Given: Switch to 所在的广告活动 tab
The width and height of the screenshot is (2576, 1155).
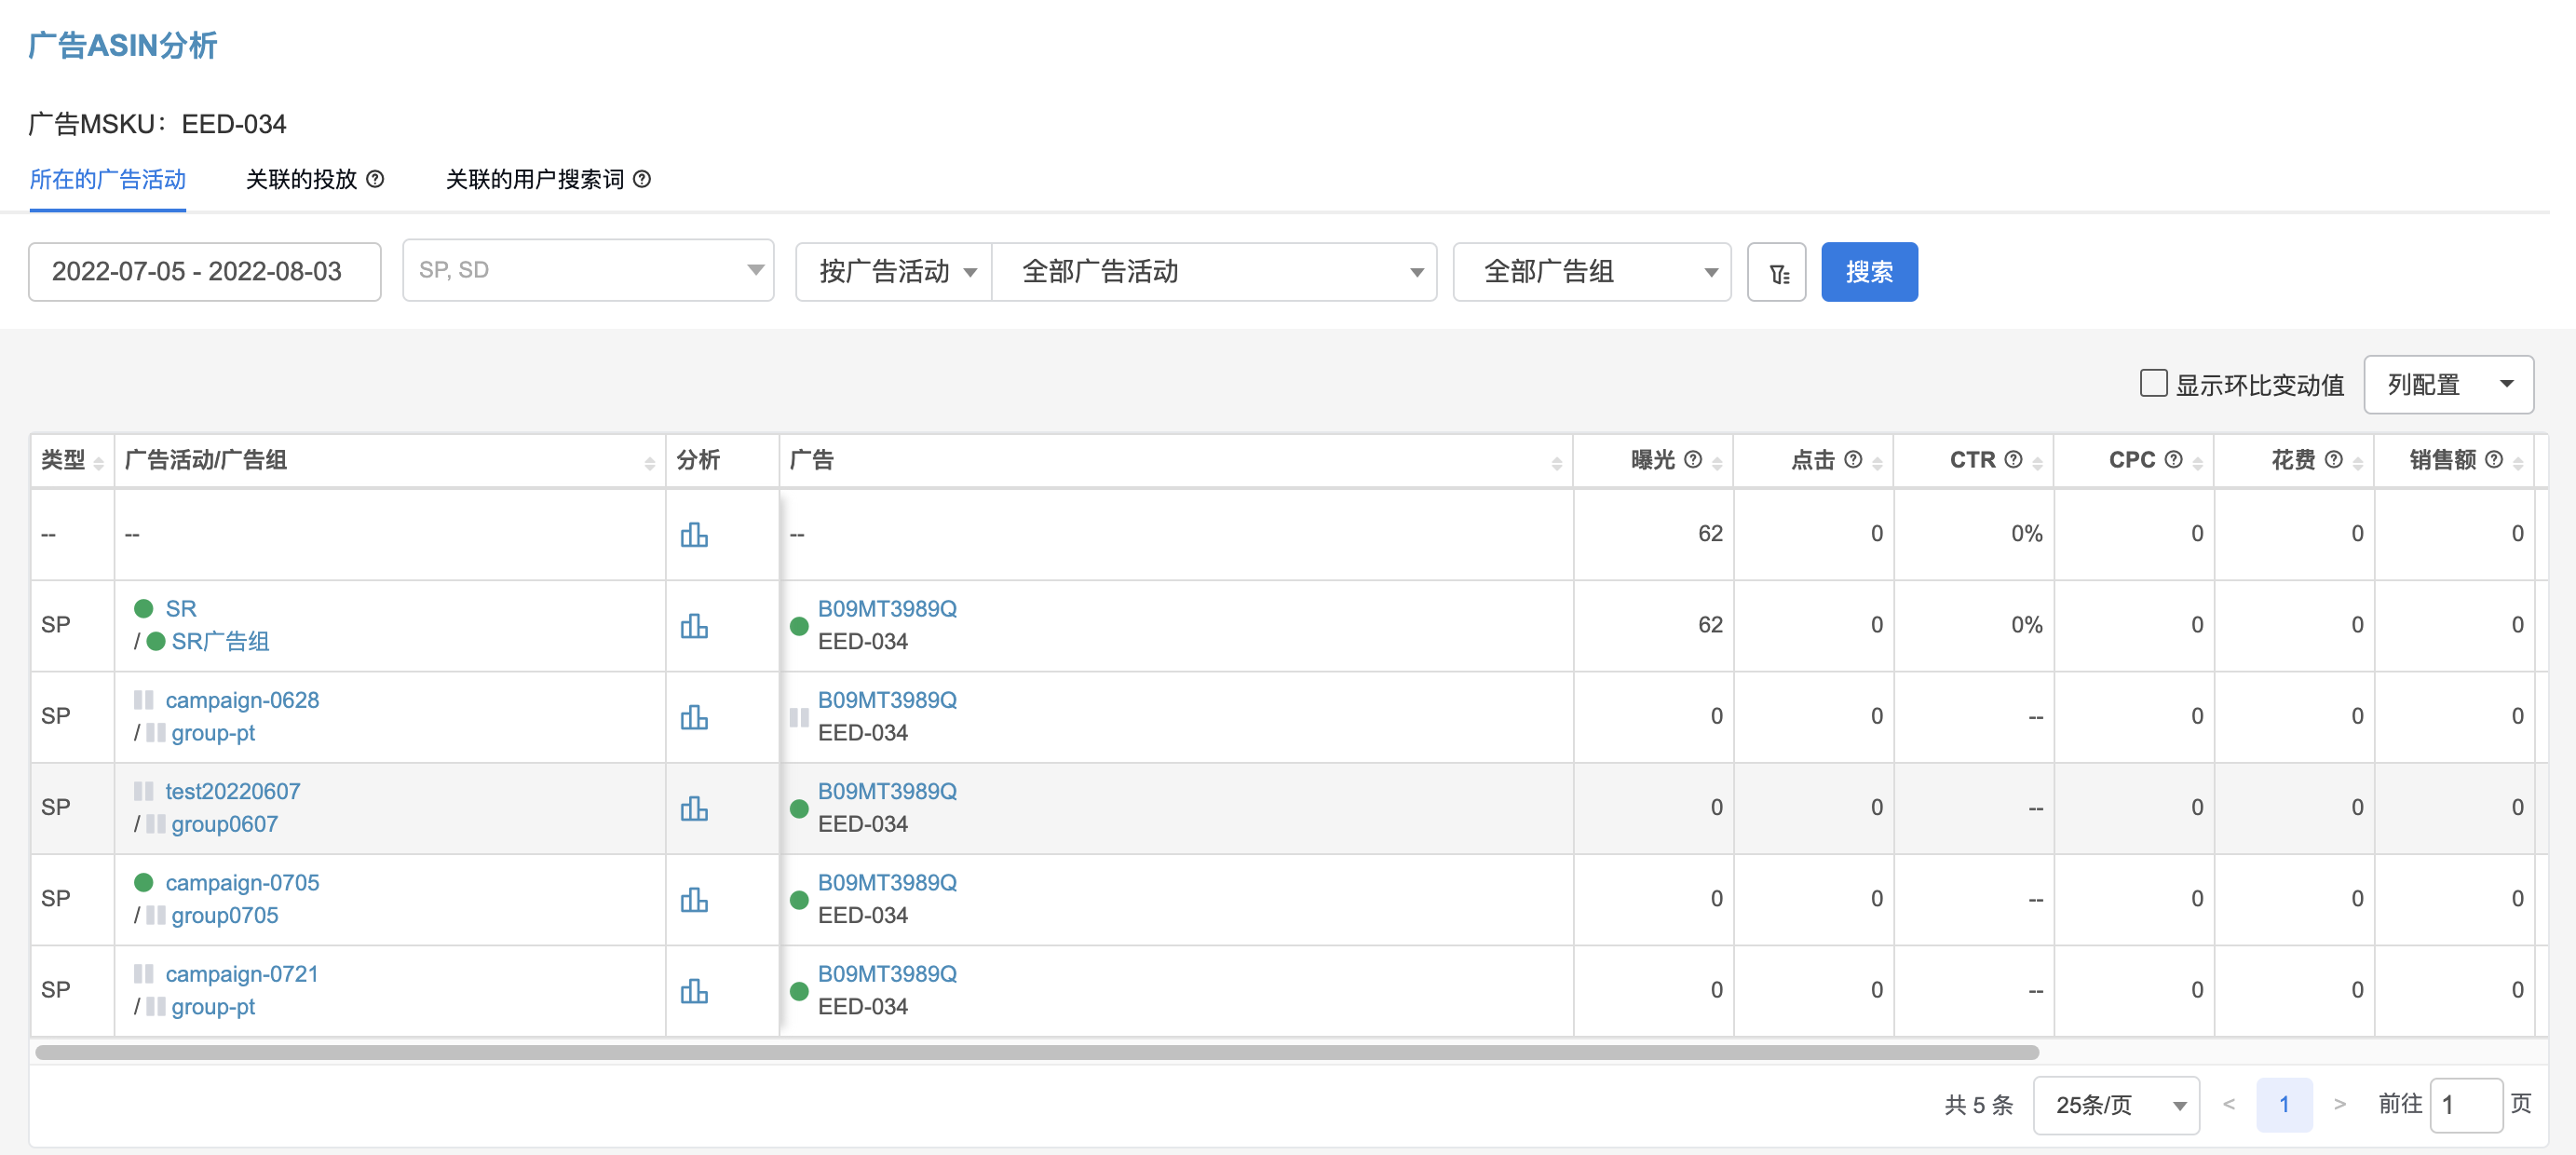Looking at the screenshot, I should click(x=108, y=179).
